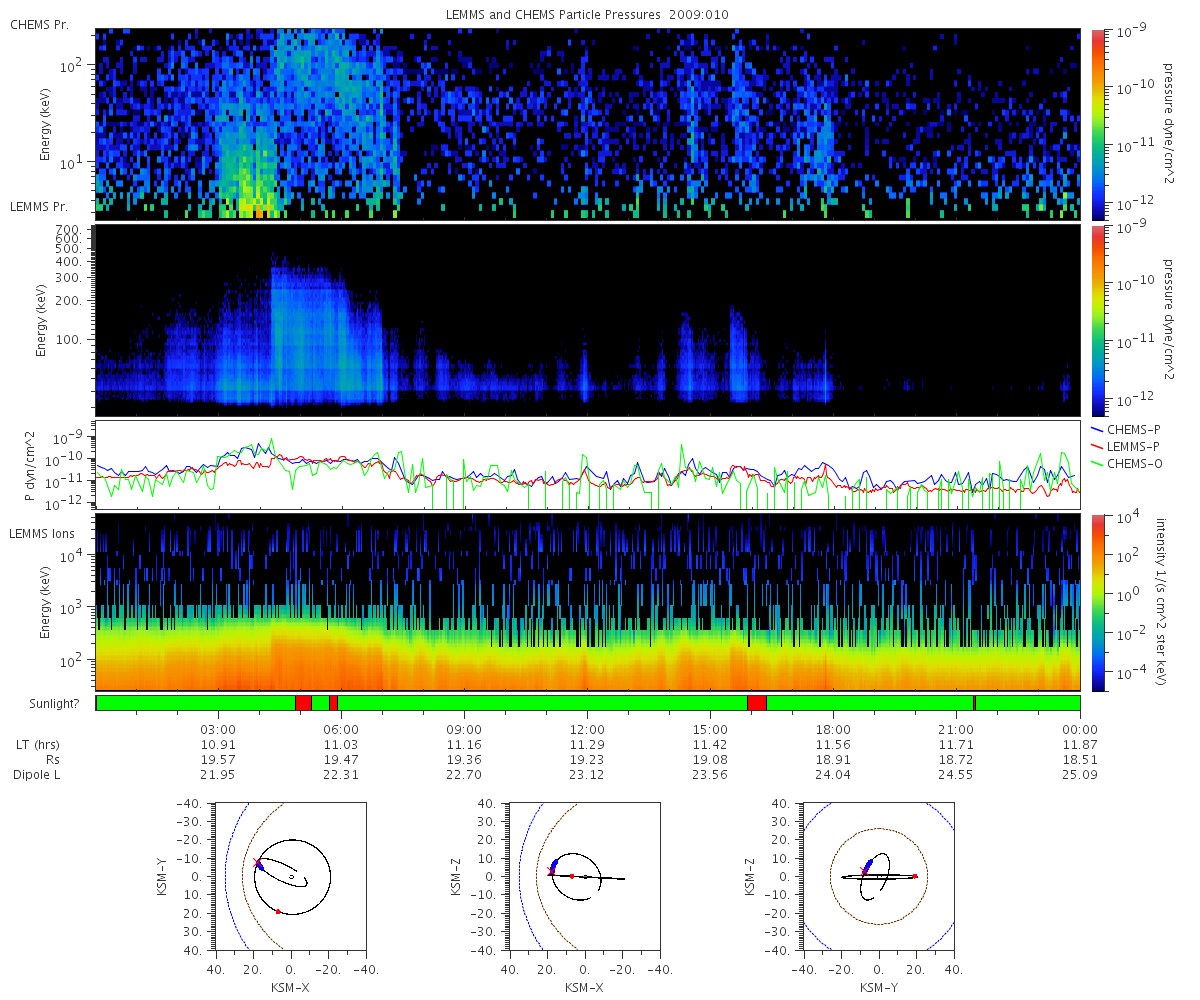Screen dimensions: 1200x1000
Task: Click the red sunlight segment just after 15:00
Action: coord(757,703)
